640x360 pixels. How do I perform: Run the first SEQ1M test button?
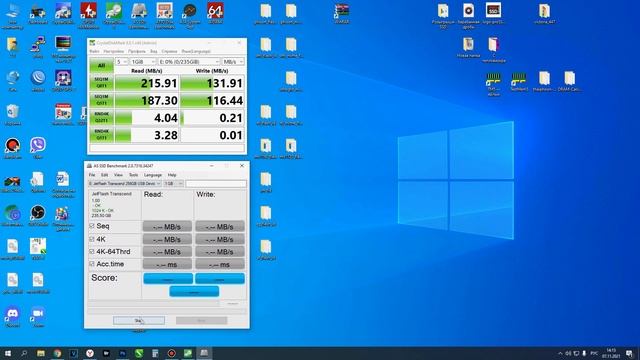coord(101,83)
